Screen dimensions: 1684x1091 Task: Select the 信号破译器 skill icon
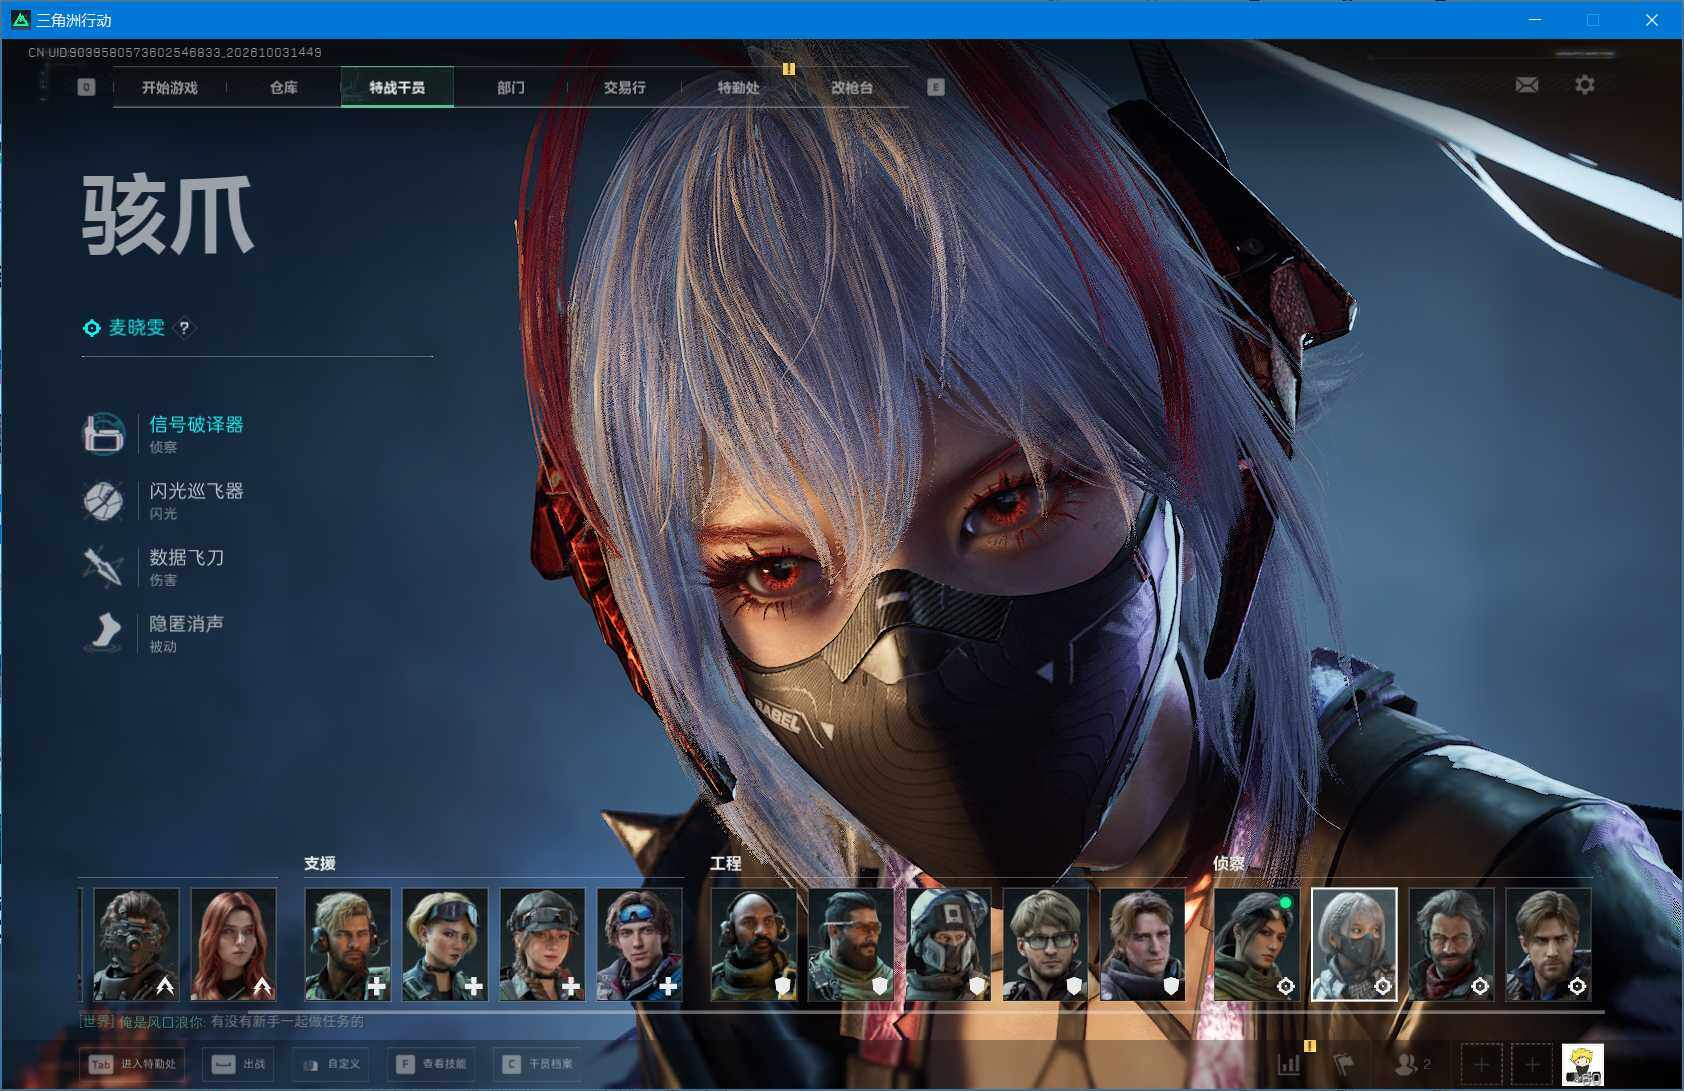pos(103,434)
